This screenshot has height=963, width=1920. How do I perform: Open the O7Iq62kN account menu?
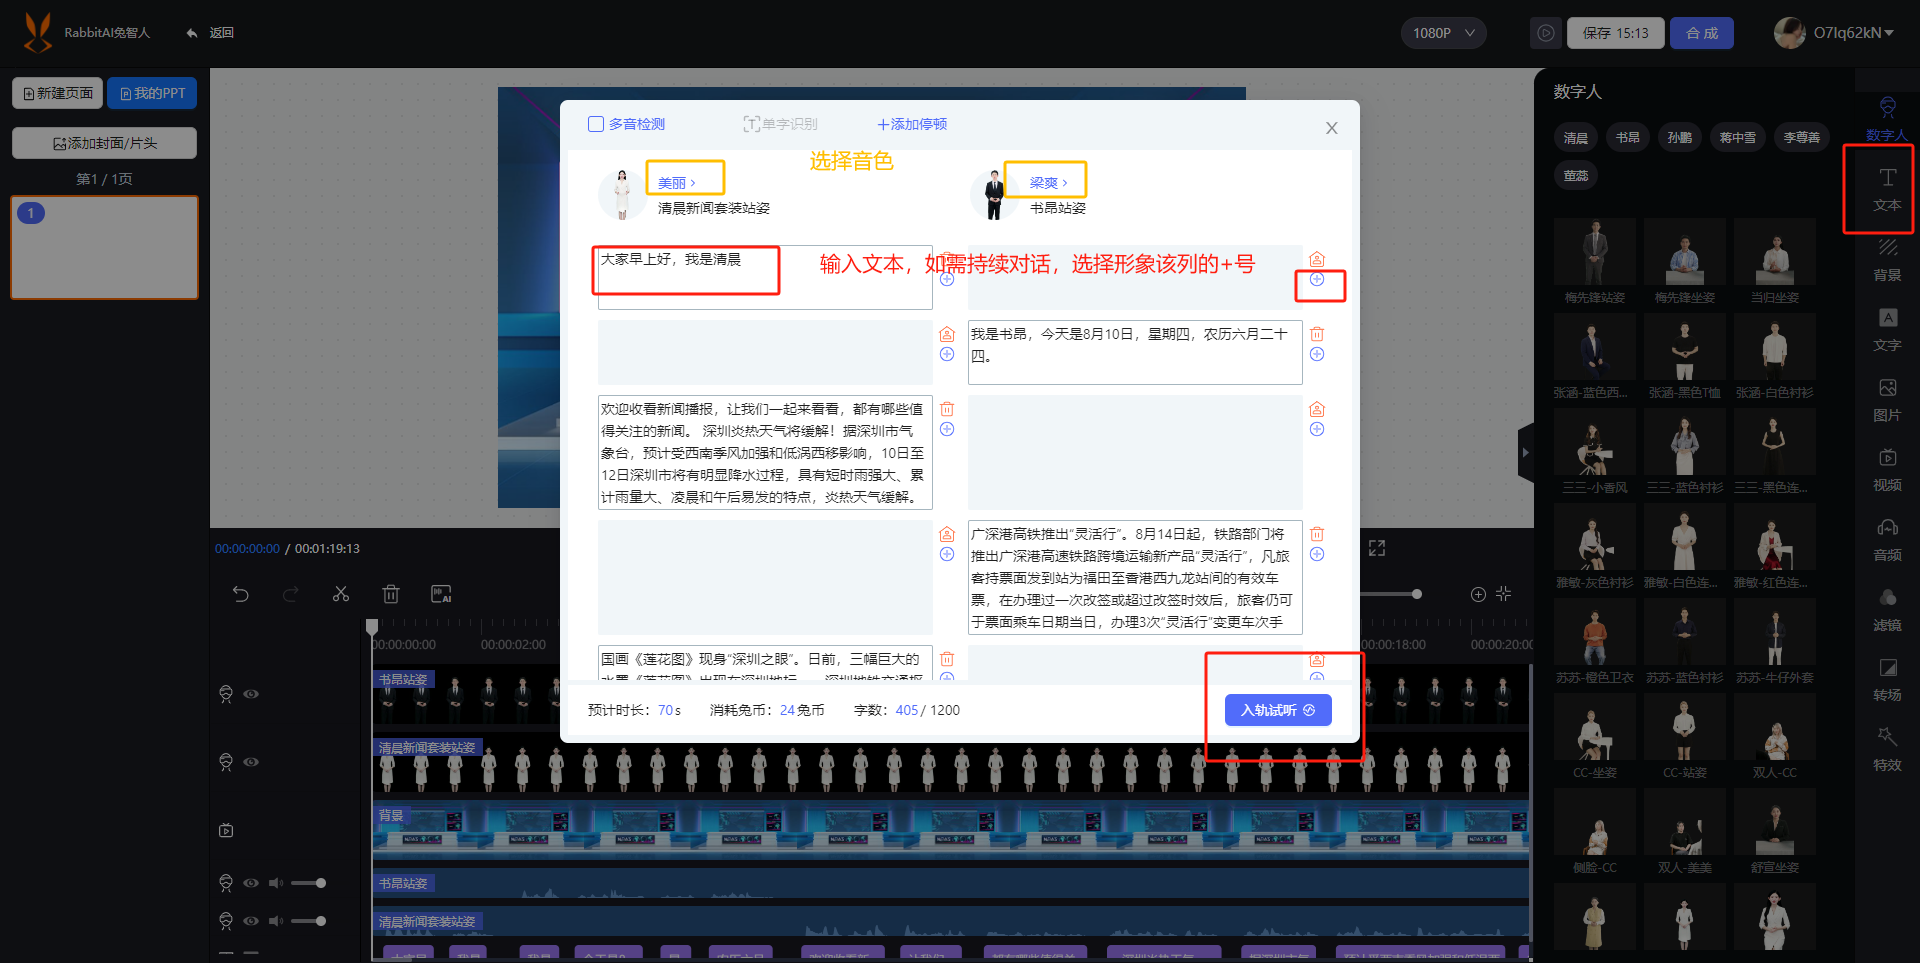pos(1835,33)
